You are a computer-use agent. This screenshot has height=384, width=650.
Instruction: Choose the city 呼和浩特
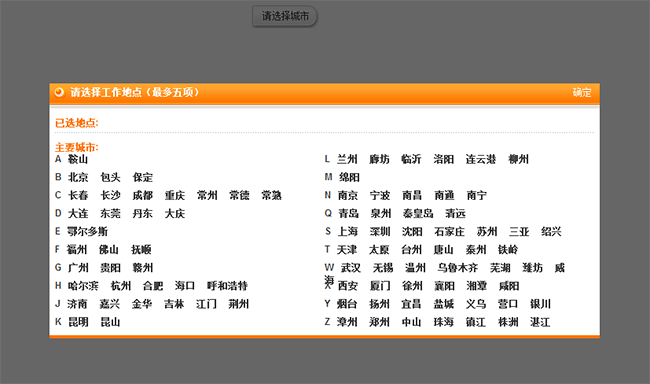(228, 286)
